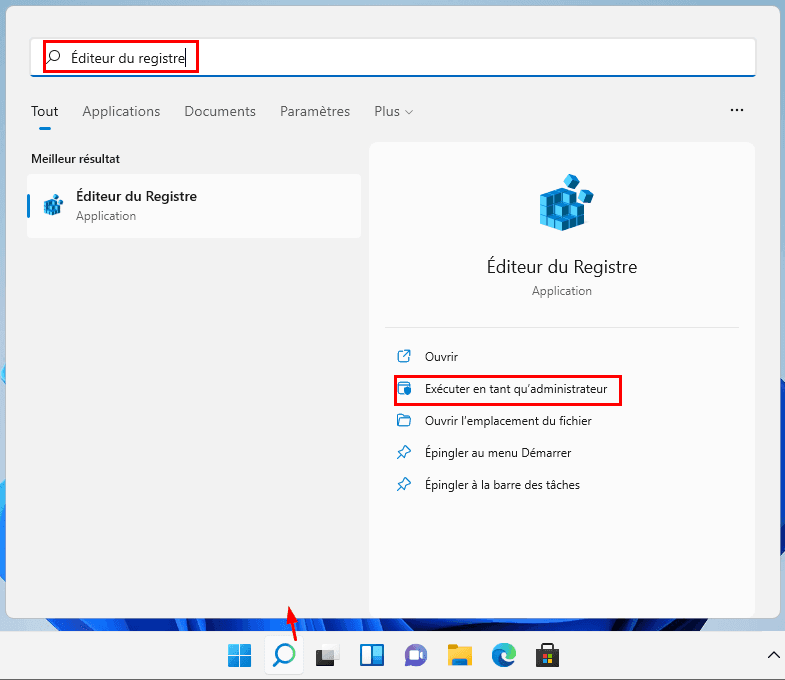Click the Éditeur du Registre title in details panel
This screenshot has width=785, height=680.
click(x=562, y=267)
